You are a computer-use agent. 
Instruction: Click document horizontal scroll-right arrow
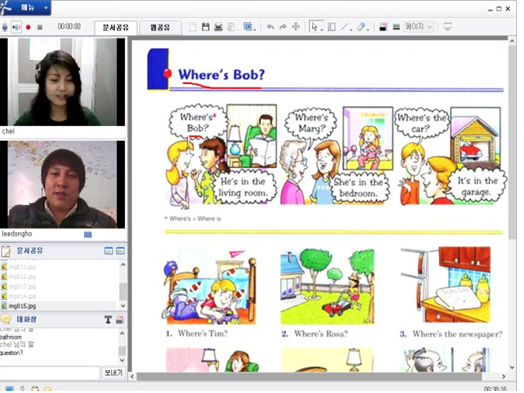click(504, 377)
